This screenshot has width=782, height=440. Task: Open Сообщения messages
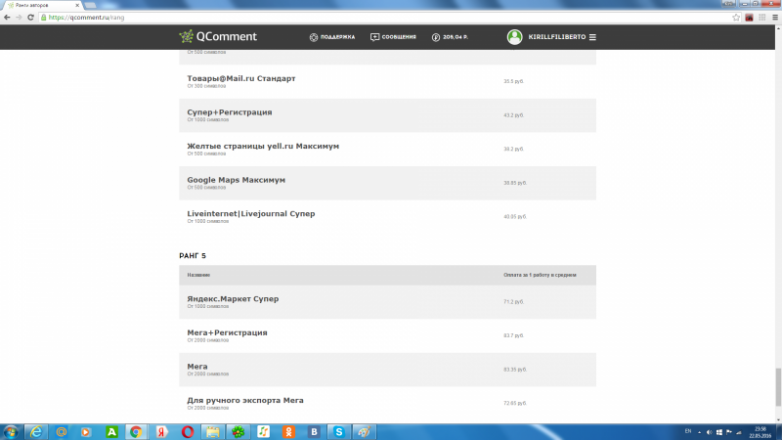(393, 37)
